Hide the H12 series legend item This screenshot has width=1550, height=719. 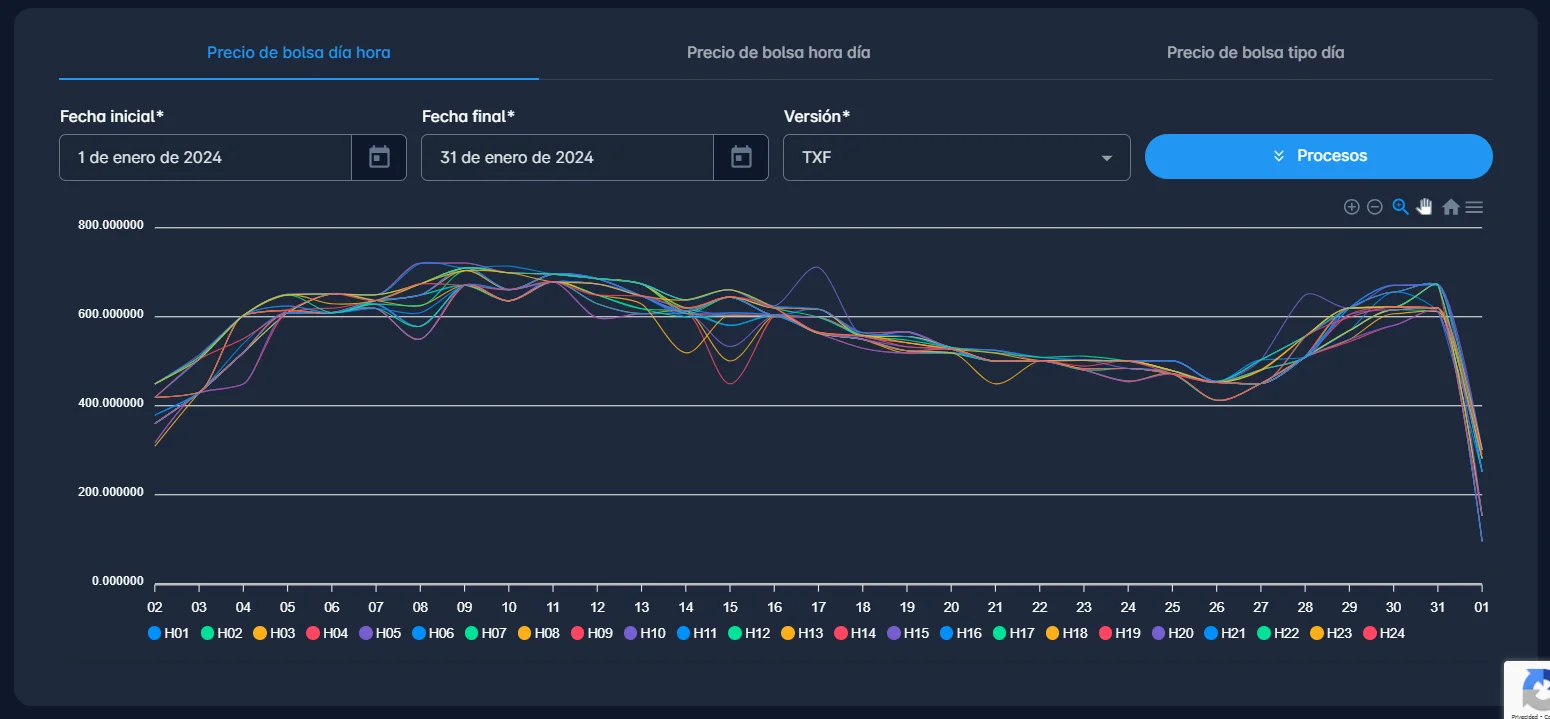point(749,633)
